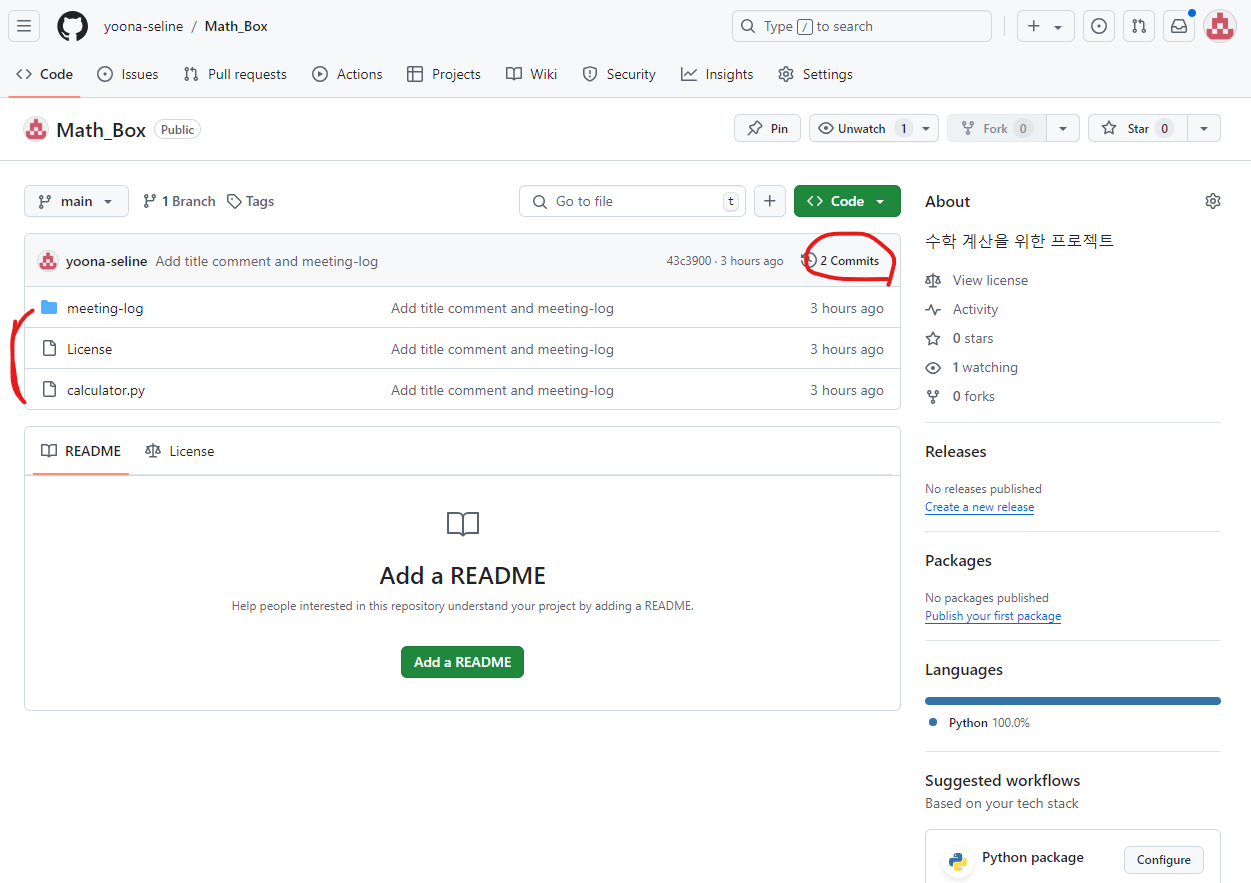The height and width of the screenshot is (883, 1251).
Task: Open the calculator.py file
Action: pos(106,390)
